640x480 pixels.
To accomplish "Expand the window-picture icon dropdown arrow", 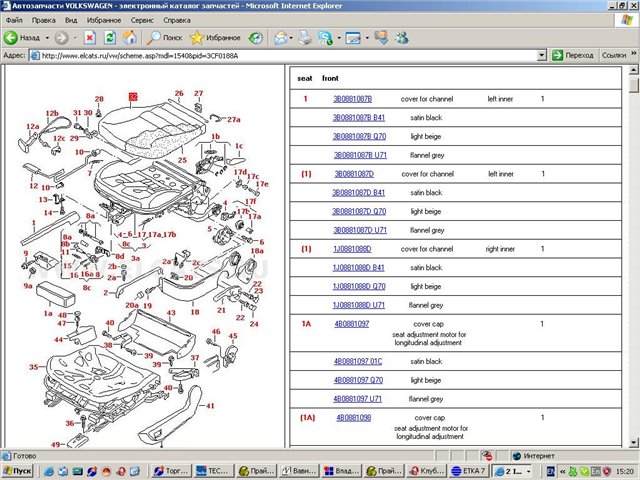I will [x=367, y=38].
